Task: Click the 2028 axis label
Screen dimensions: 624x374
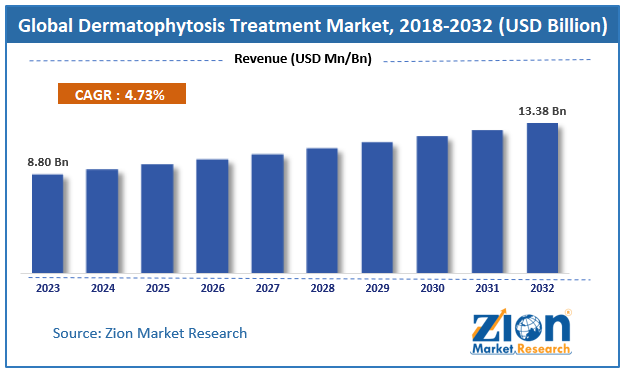Action: point(322,288)
